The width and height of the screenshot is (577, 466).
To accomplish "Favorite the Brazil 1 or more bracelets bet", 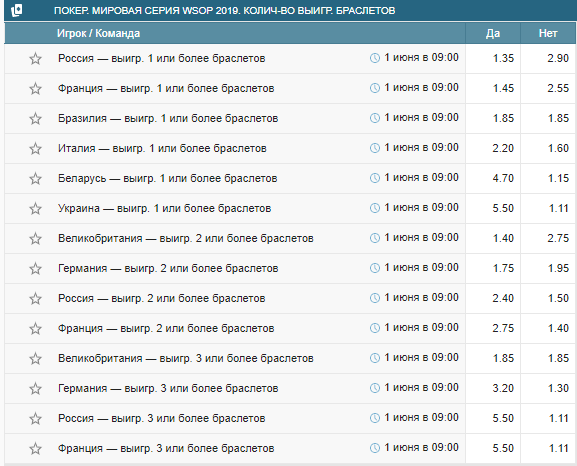I will 35,119.
